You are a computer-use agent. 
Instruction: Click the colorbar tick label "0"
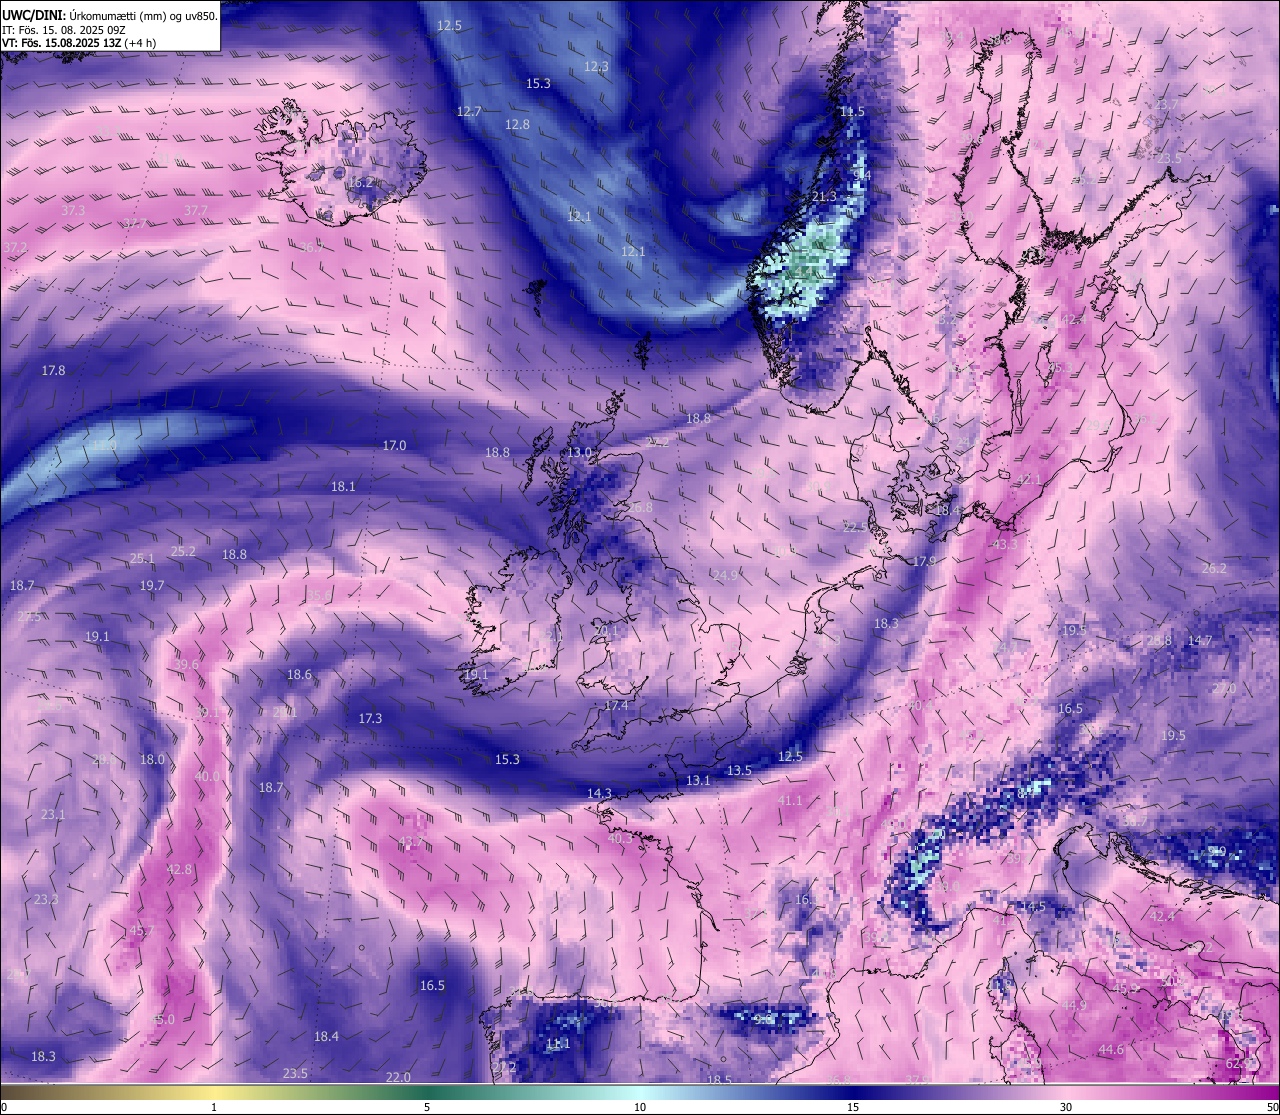point(3,1107)
